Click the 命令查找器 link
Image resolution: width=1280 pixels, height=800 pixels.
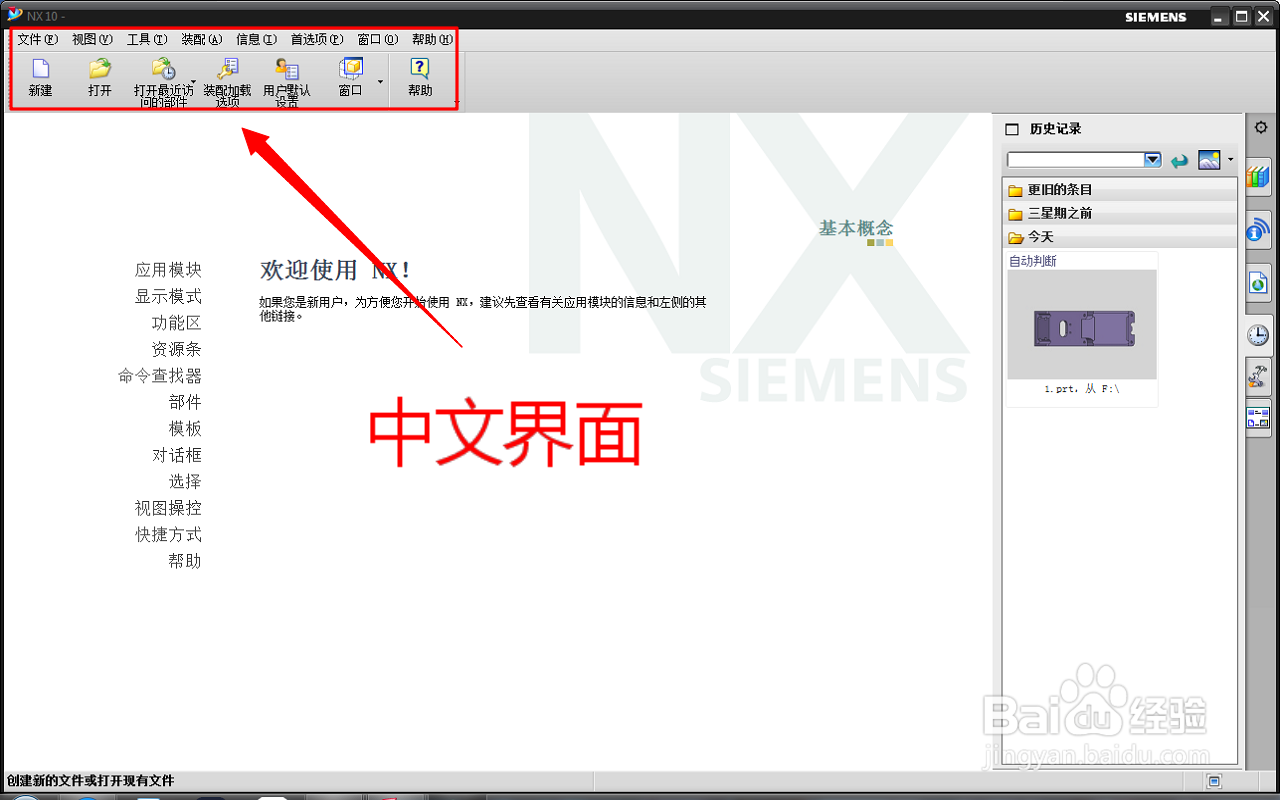click(160, 376)
